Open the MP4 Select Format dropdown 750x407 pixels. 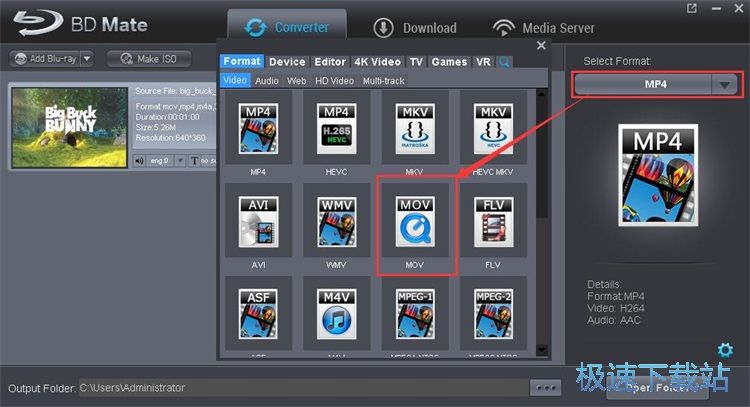[657, 85]
